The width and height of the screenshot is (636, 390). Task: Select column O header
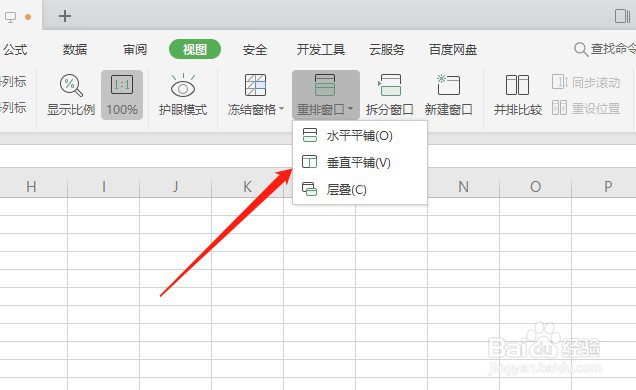click(535, 186)
